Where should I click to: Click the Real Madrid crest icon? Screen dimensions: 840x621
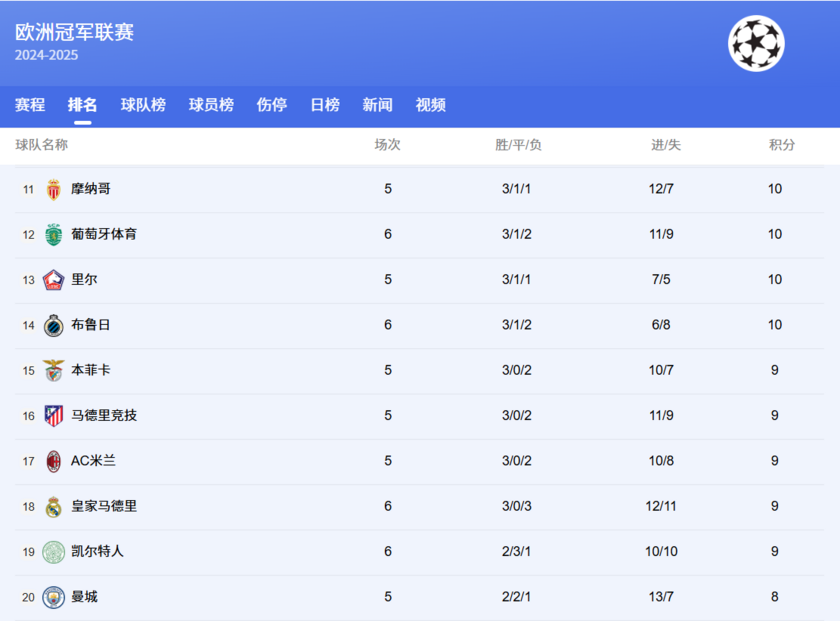(55, 506)
